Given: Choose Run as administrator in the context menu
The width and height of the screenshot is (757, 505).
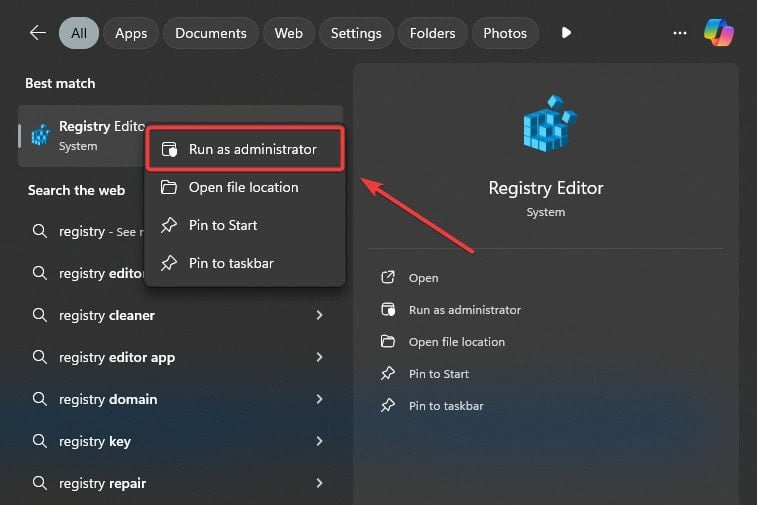Looking at the screenshot, I should click(245, 149).
